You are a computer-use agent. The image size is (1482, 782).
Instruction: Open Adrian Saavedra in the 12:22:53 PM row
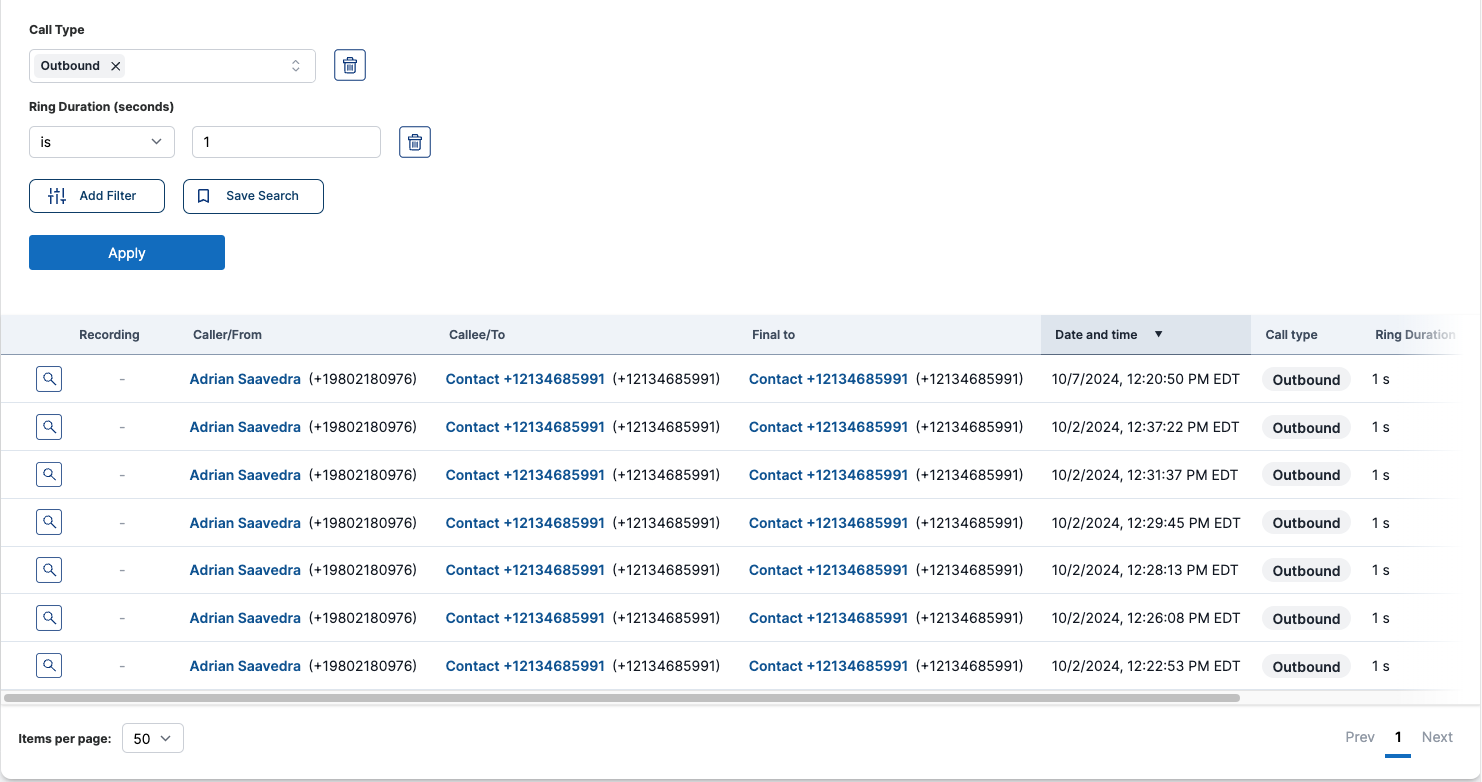pos(245,666)
